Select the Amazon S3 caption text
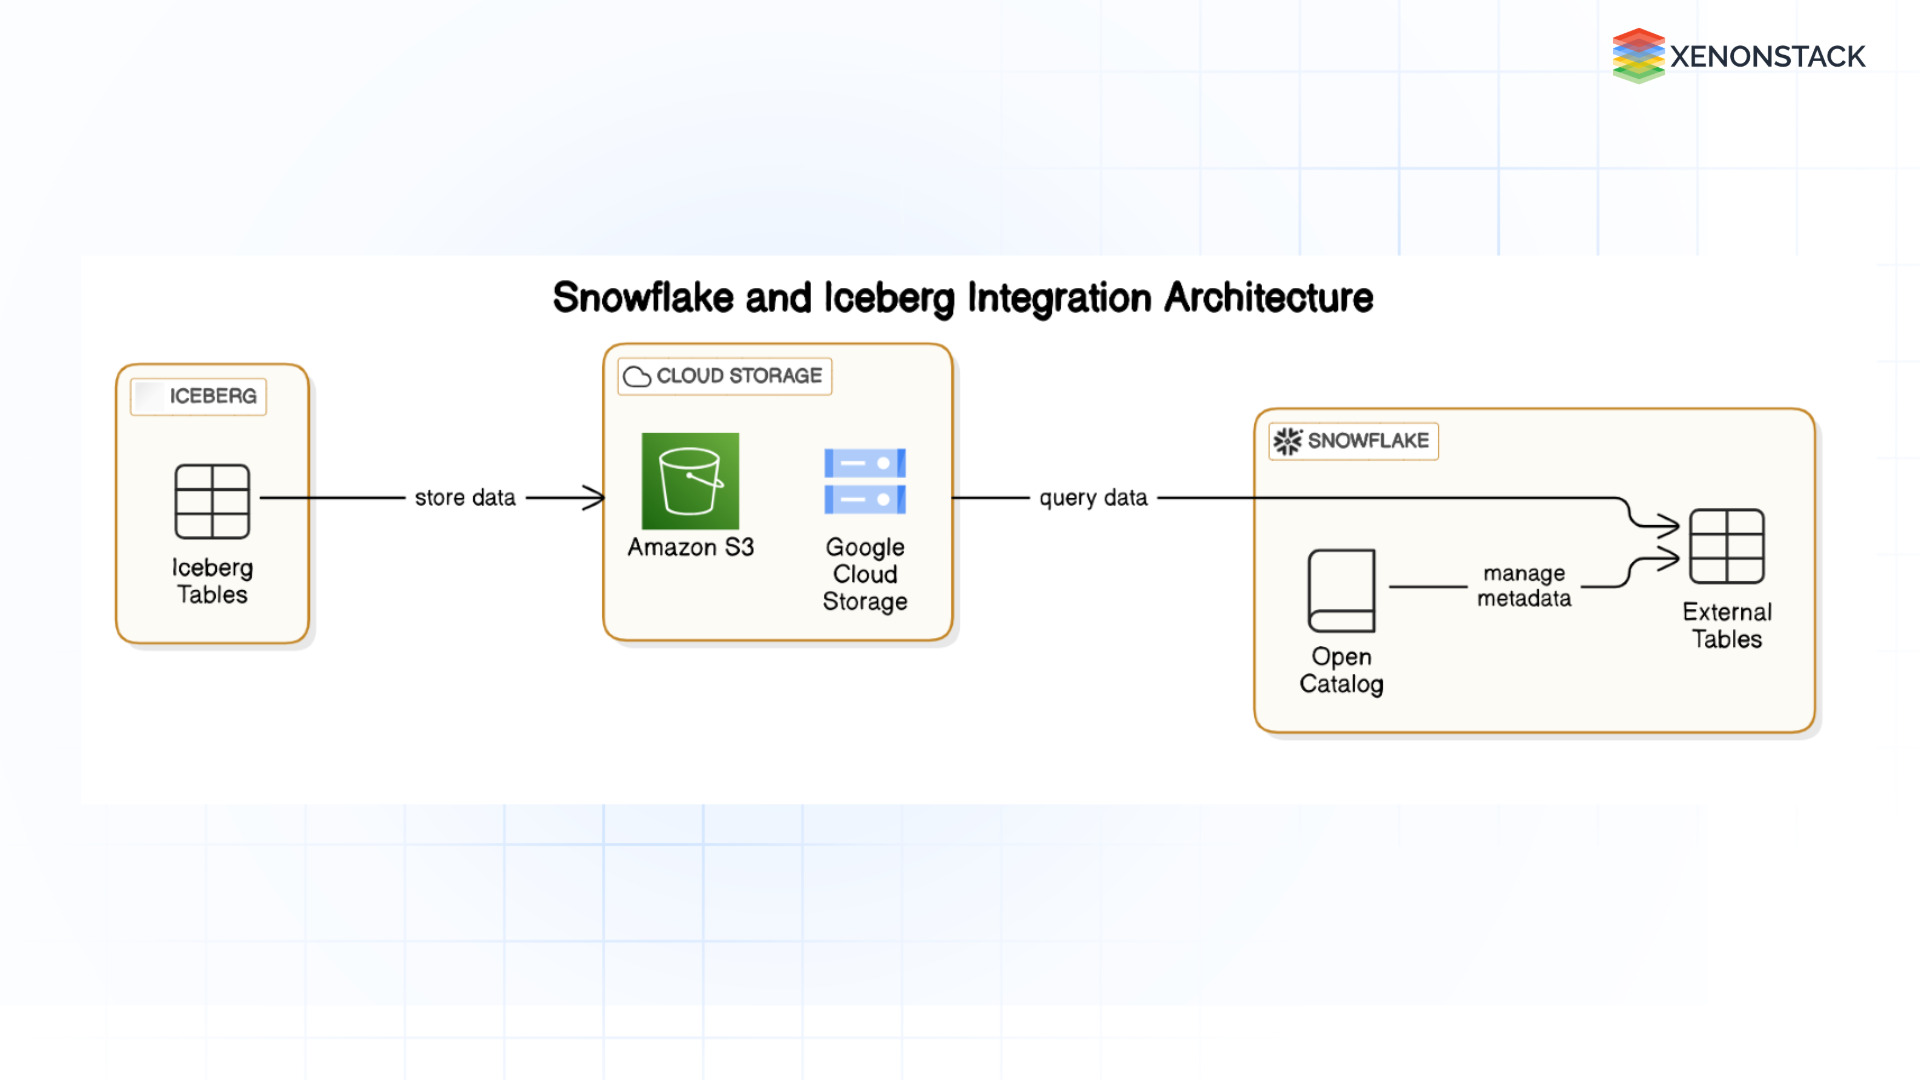The image size is (1920, 1080). point(690,547)
